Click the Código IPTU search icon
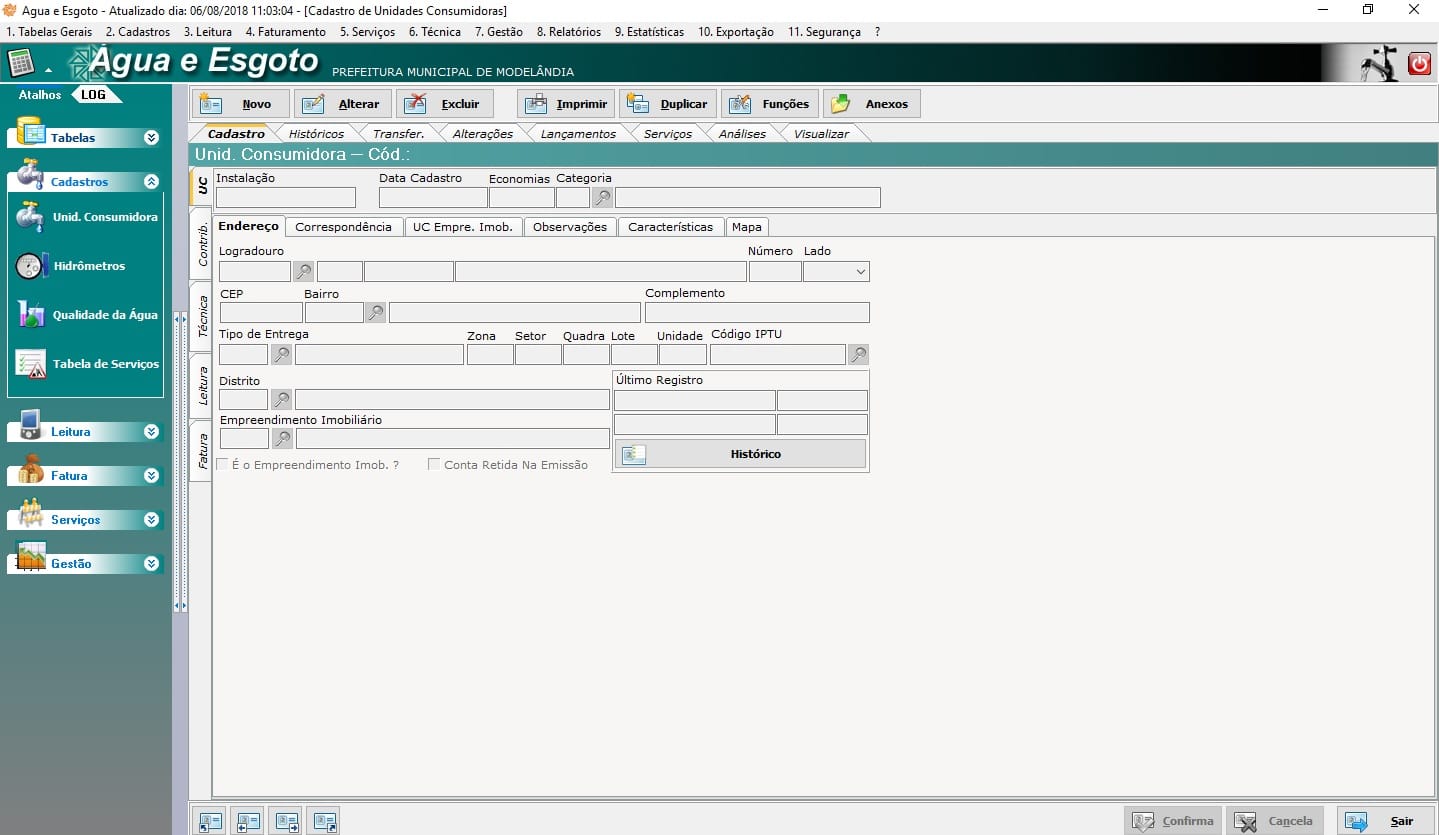Viewport: 1439px width, 835px height. (x=858, y=354)
